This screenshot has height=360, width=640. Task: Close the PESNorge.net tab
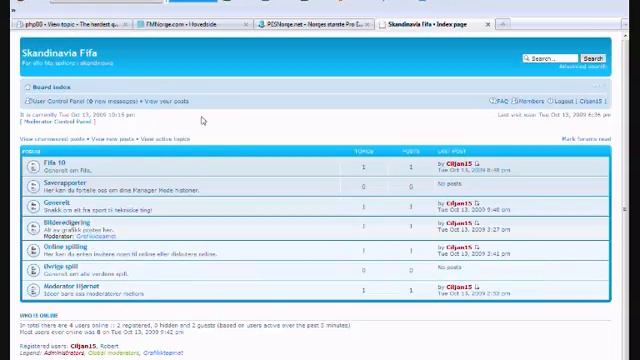tap(367, 24)
